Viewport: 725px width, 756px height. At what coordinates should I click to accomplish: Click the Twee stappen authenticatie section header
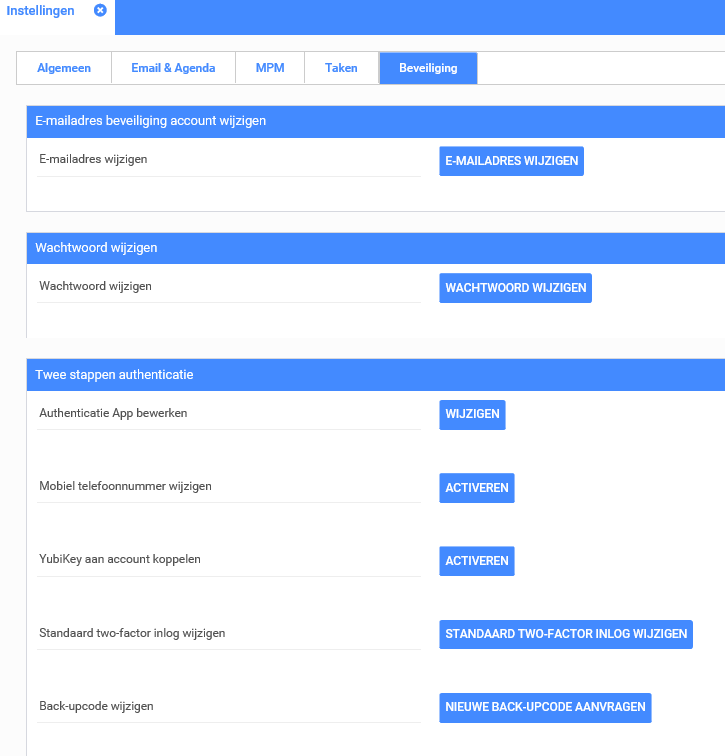pos(114,375)
